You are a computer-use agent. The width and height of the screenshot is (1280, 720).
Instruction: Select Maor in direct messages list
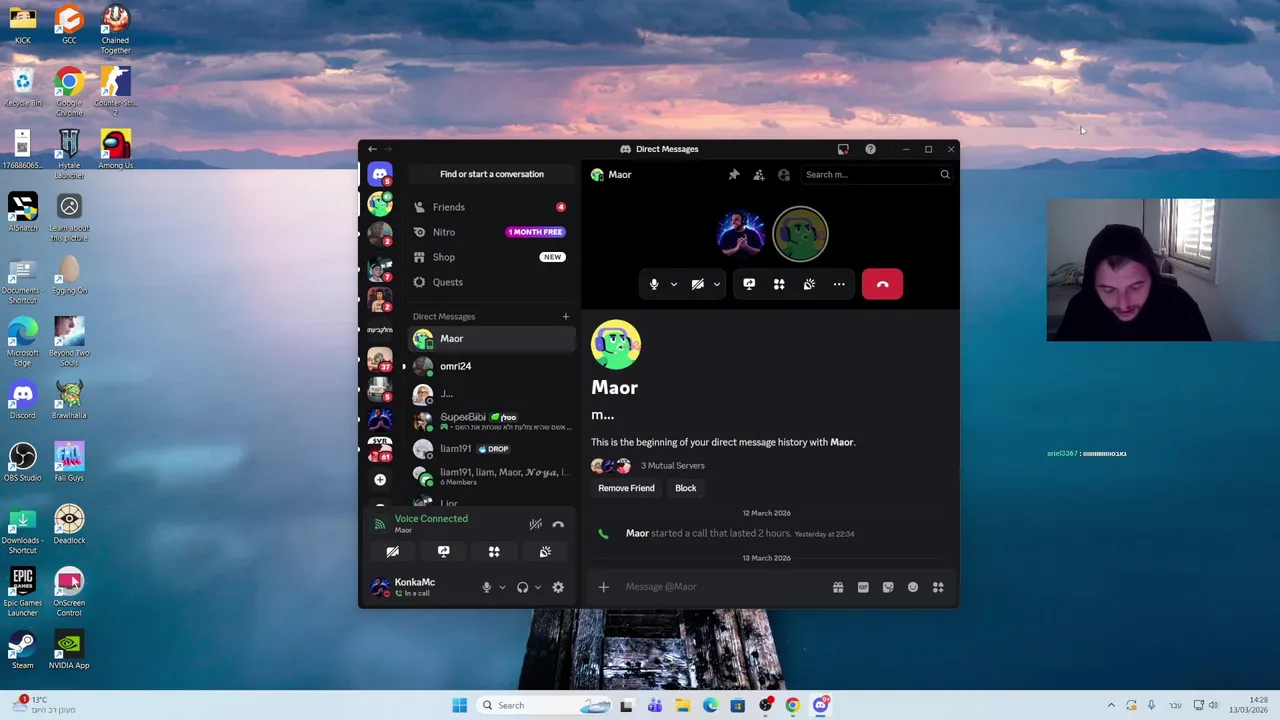tap(491, 339)
